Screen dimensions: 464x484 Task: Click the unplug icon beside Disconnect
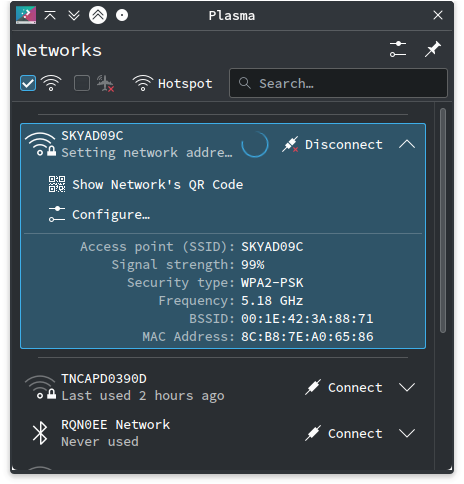pos(290,144)
